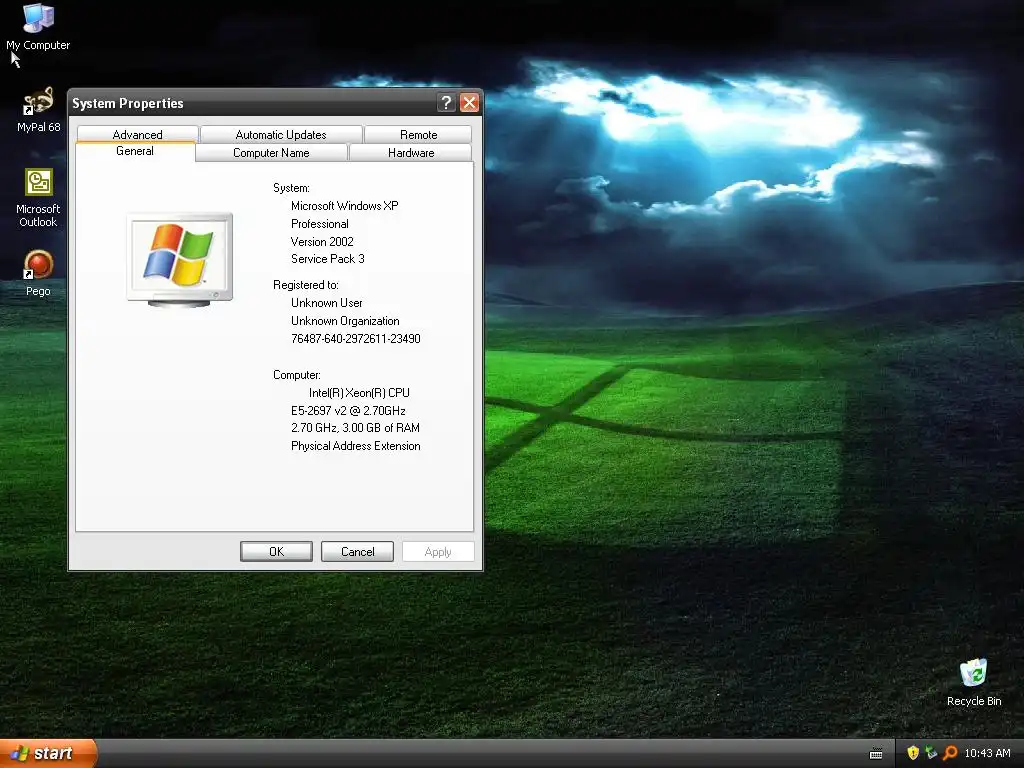Click the 'Registered to:' label
The image size is (1024, 768).
tap(306, 285)
